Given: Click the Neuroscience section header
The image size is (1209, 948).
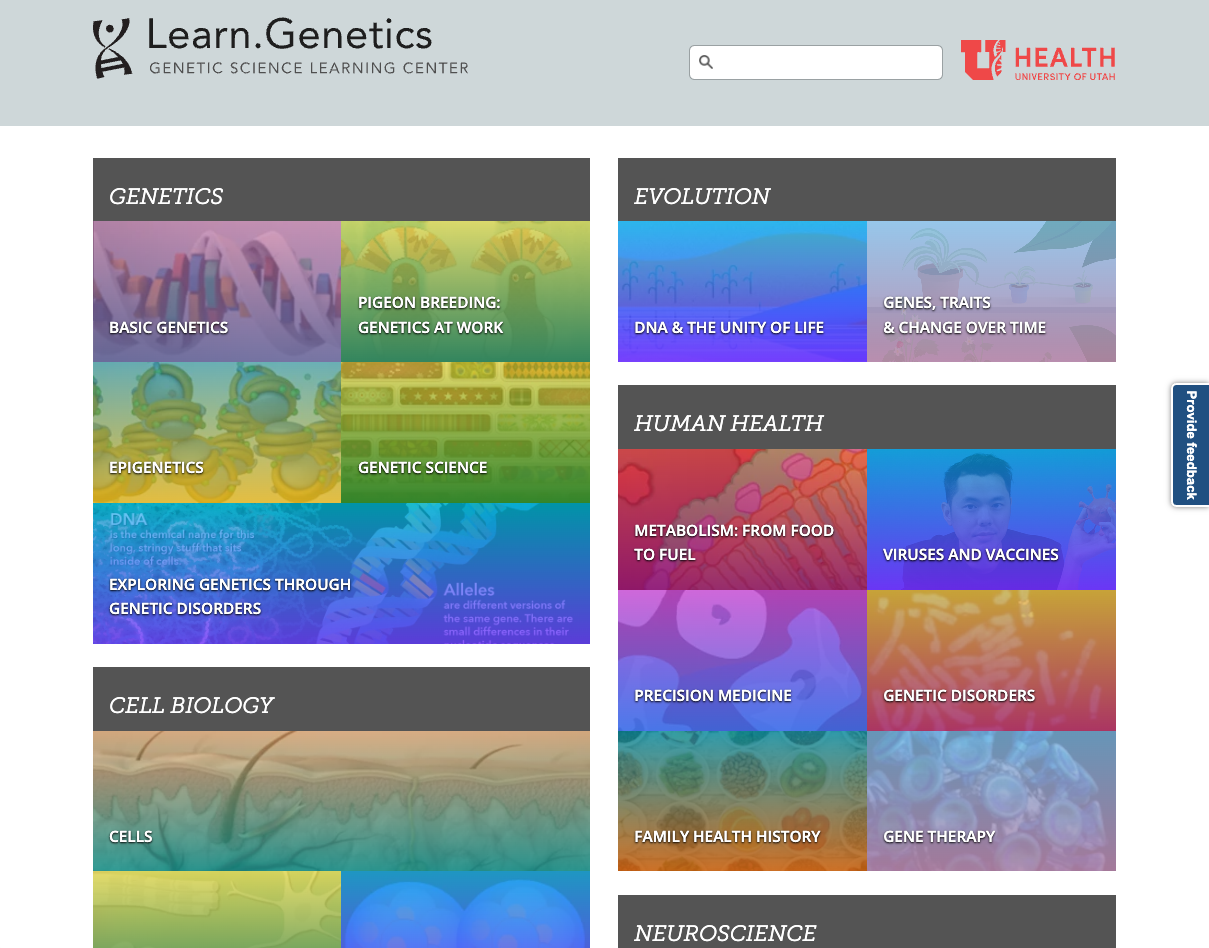Looking at the screenshot, I should (x=867, y=922).
